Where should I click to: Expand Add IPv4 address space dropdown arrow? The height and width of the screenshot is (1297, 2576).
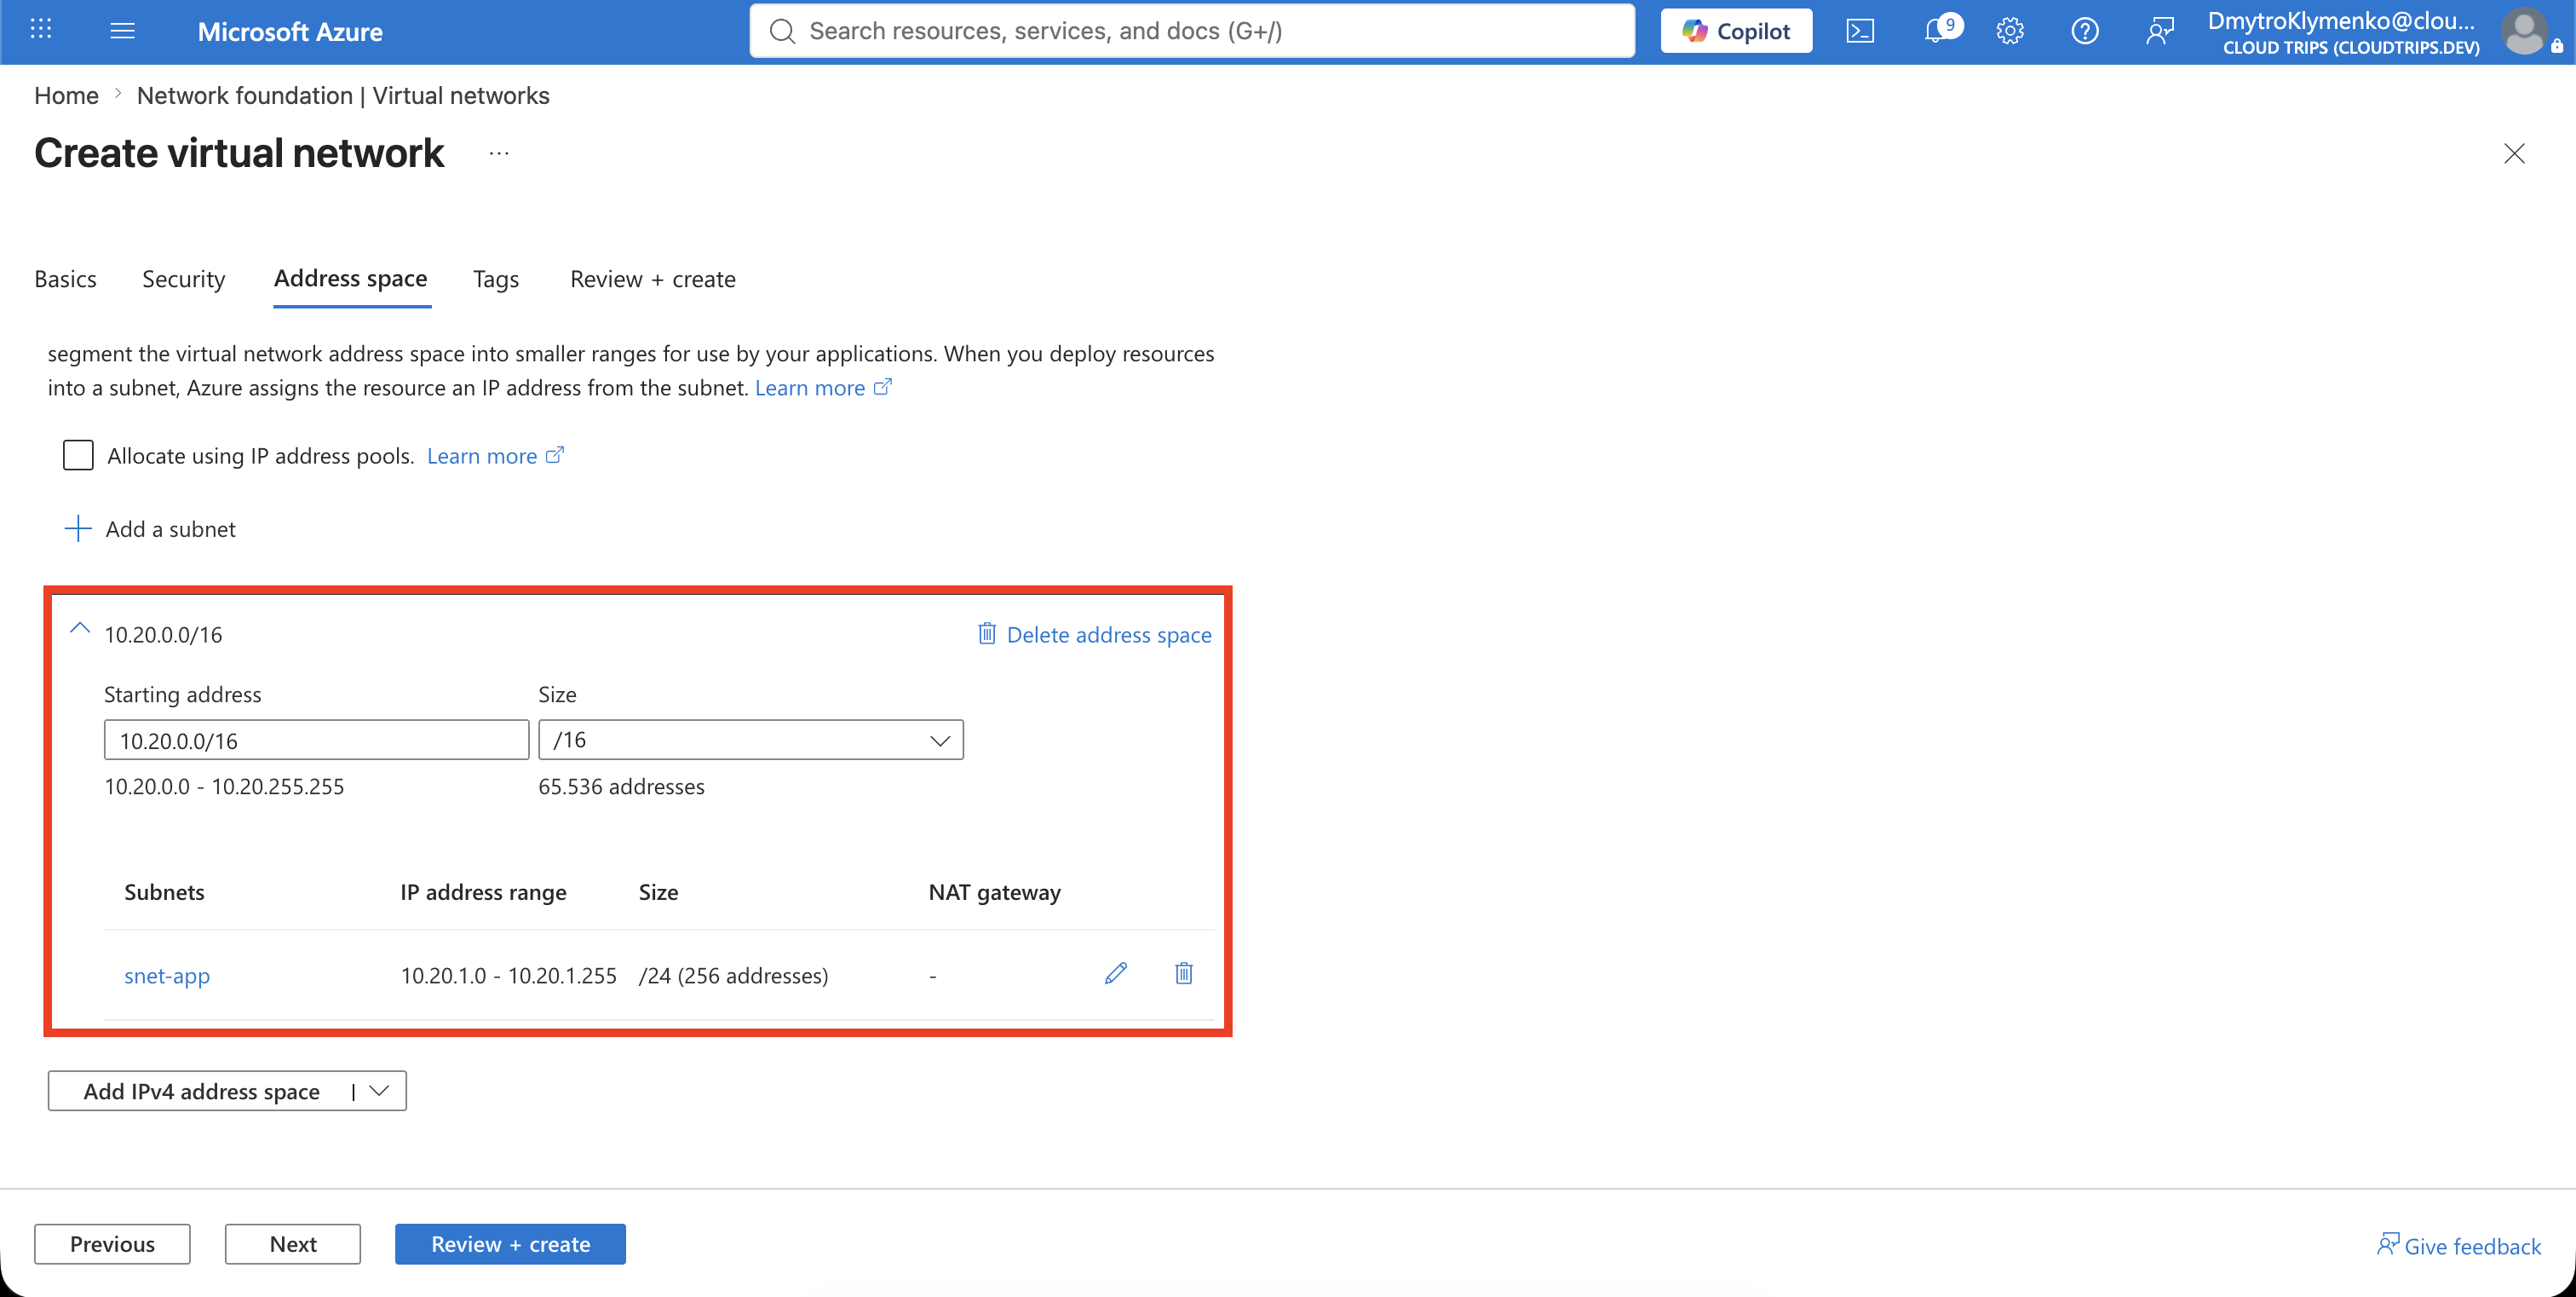pos(379,1091)
